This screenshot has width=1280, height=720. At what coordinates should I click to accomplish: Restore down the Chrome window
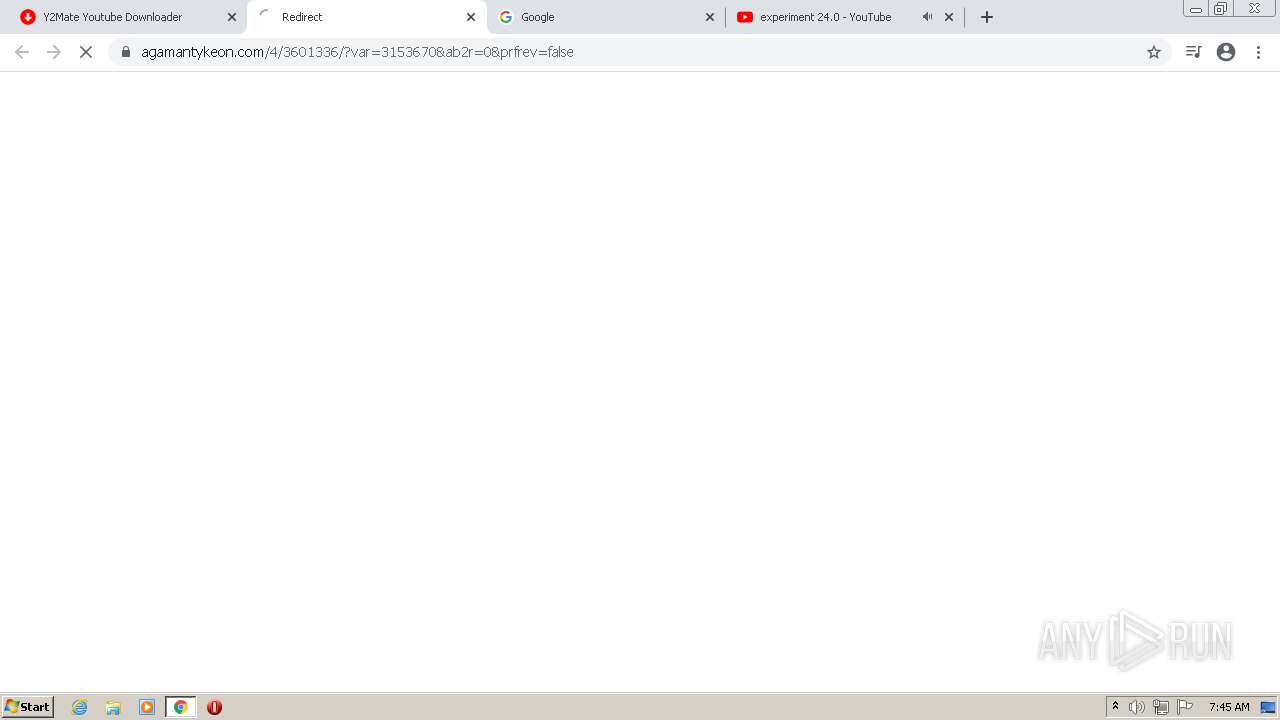pyautogui.click(x=1221, y=8)
